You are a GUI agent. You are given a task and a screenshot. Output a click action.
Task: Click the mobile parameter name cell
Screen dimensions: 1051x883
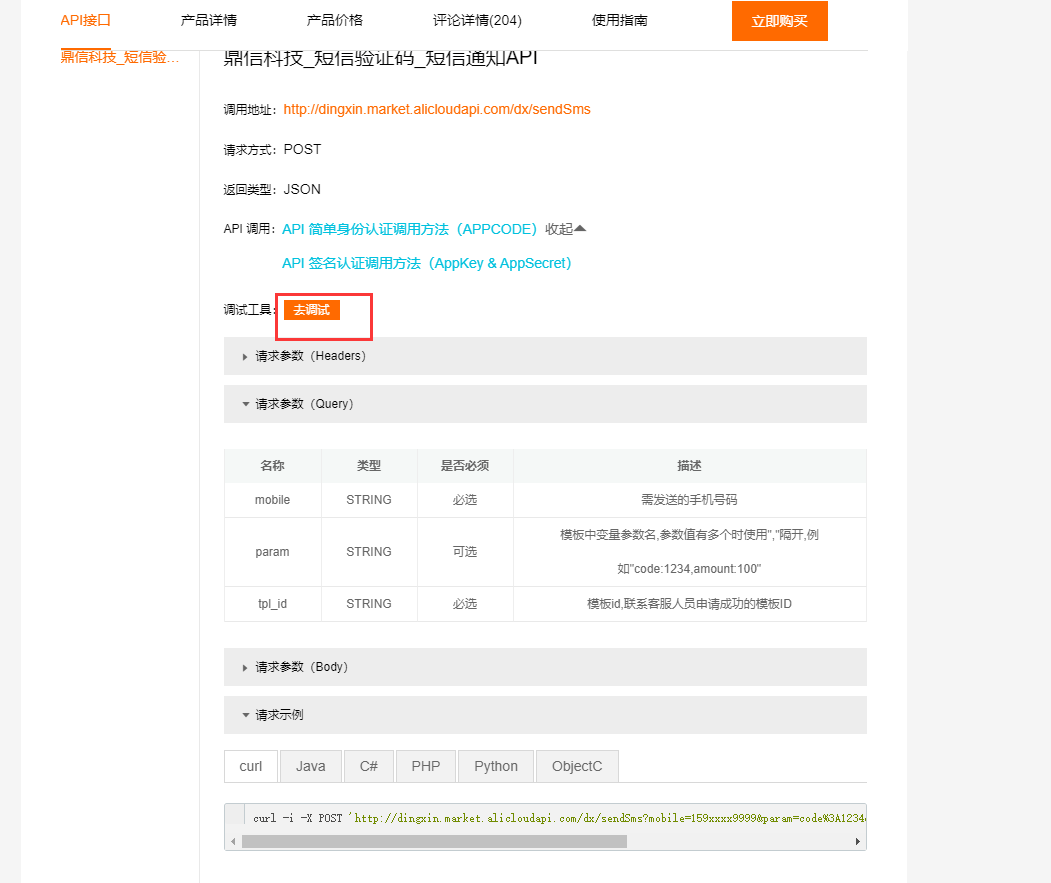(272, 500)
